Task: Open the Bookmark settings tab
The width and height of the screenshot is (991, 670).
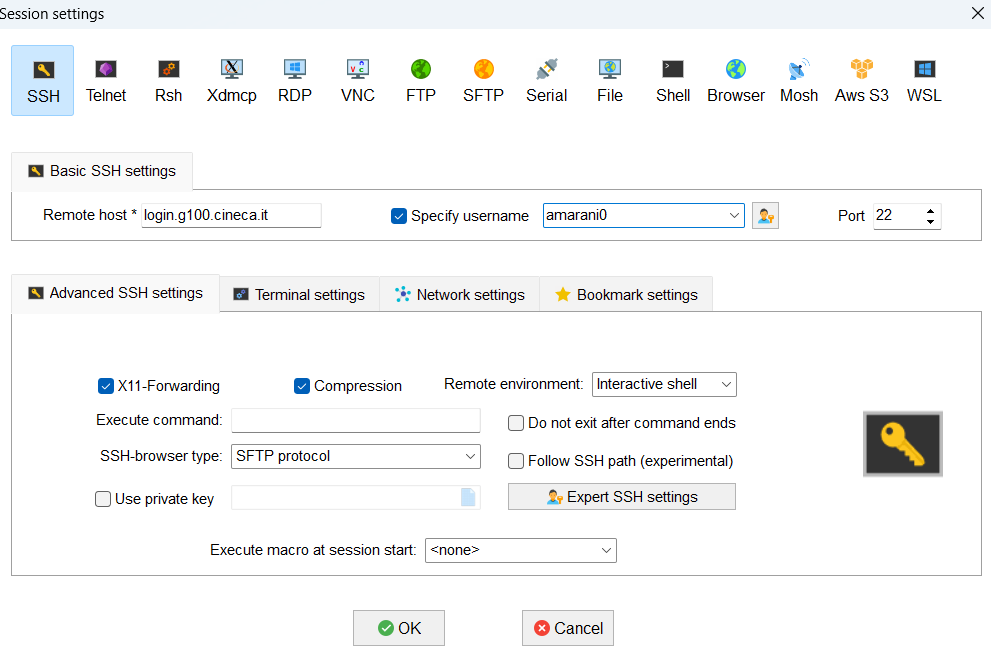Action: click(626, 295)
